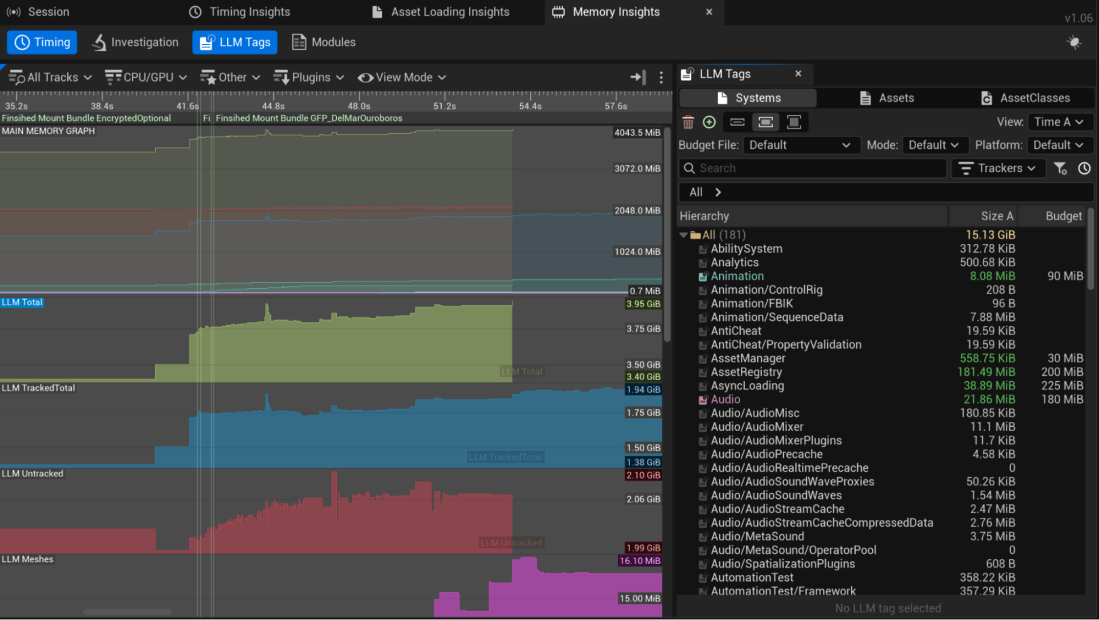The height and width of the screenshot is (620, 1099).
Task: Click the auto-scroll arrow icon in tracks toolbar
Action: (x=637, y=77)
